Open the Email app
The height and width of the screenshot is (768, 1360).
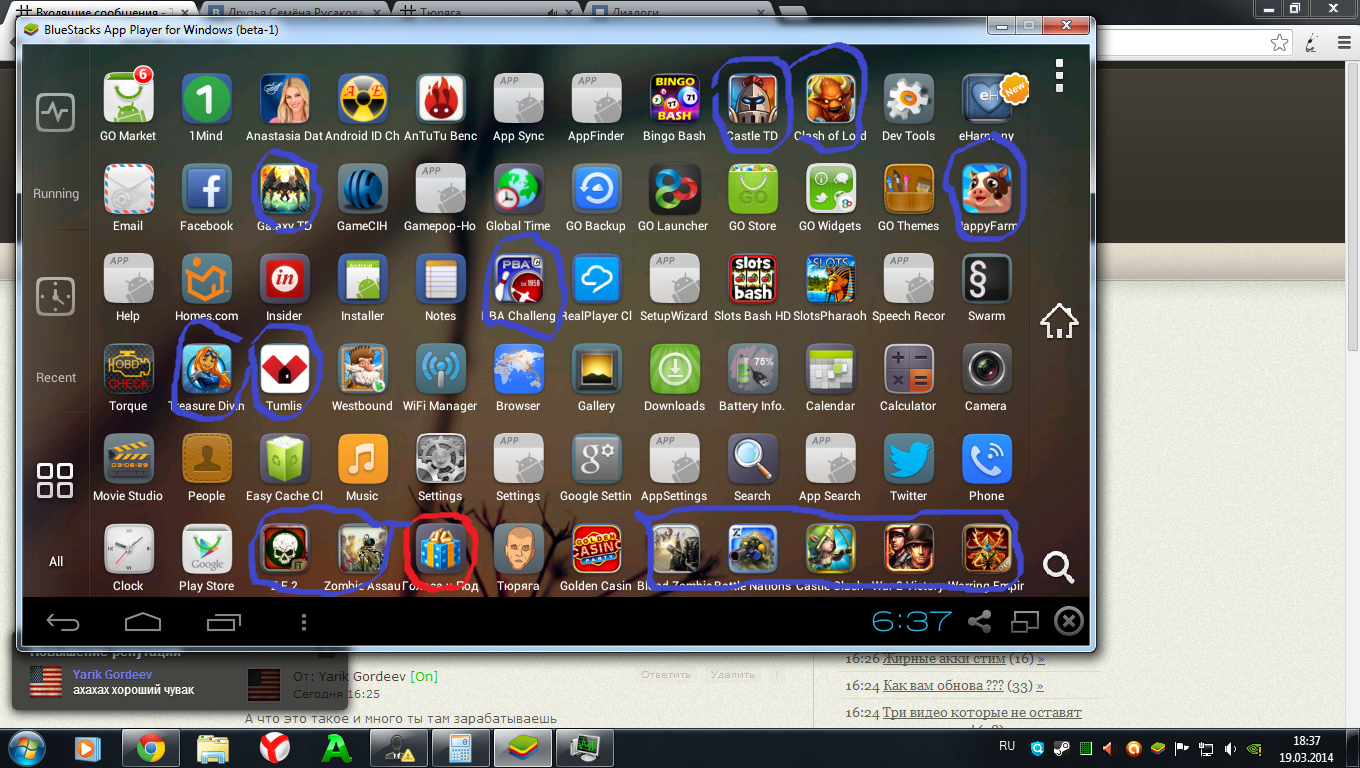[128, 189]
